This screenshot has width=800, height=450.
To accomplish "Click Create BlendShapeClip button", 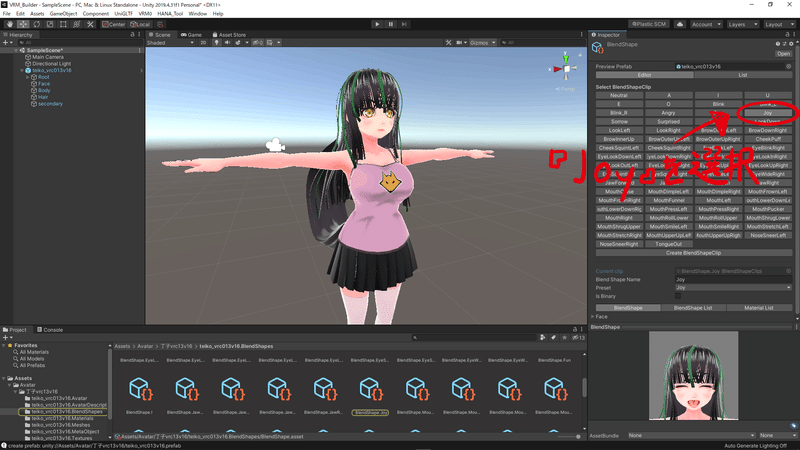I will coord(693,253).
